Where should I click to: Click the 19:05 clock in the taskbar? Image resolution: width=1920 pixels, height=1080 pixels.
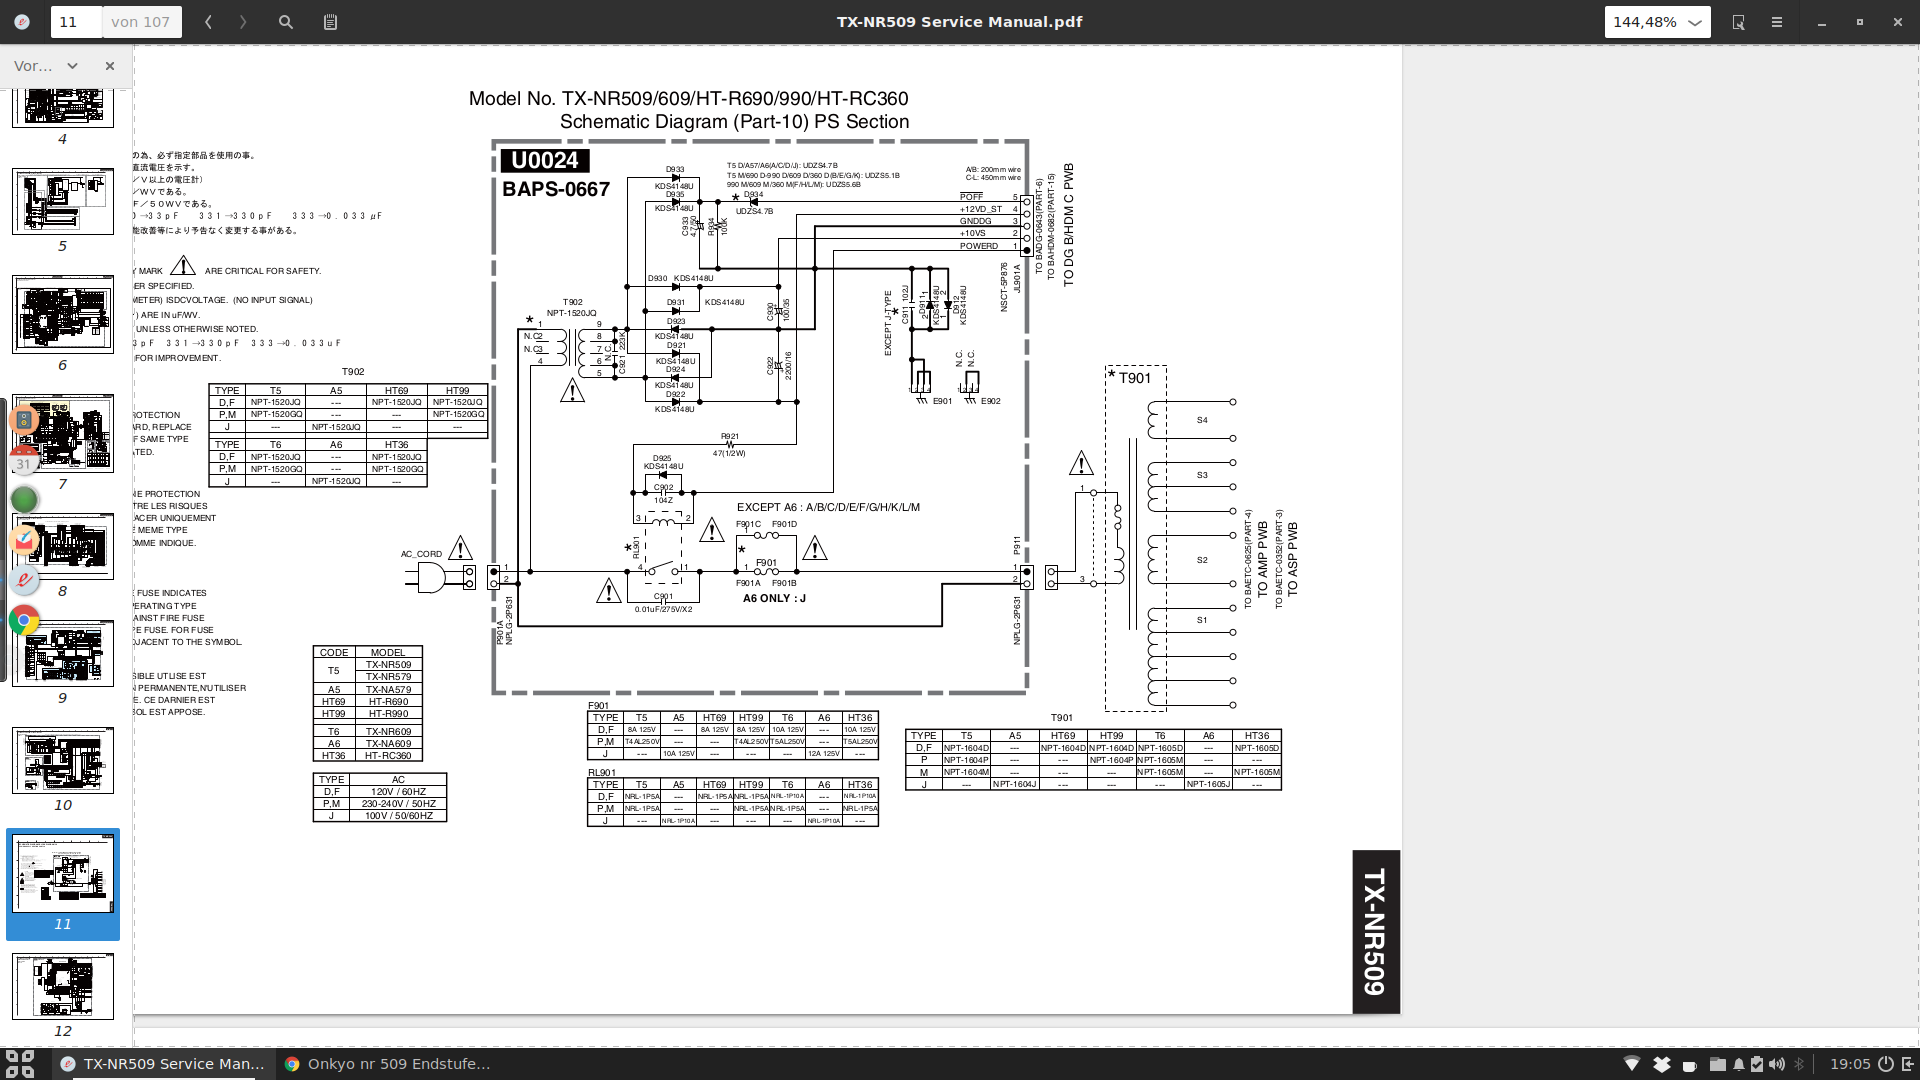[1850, 1064]
